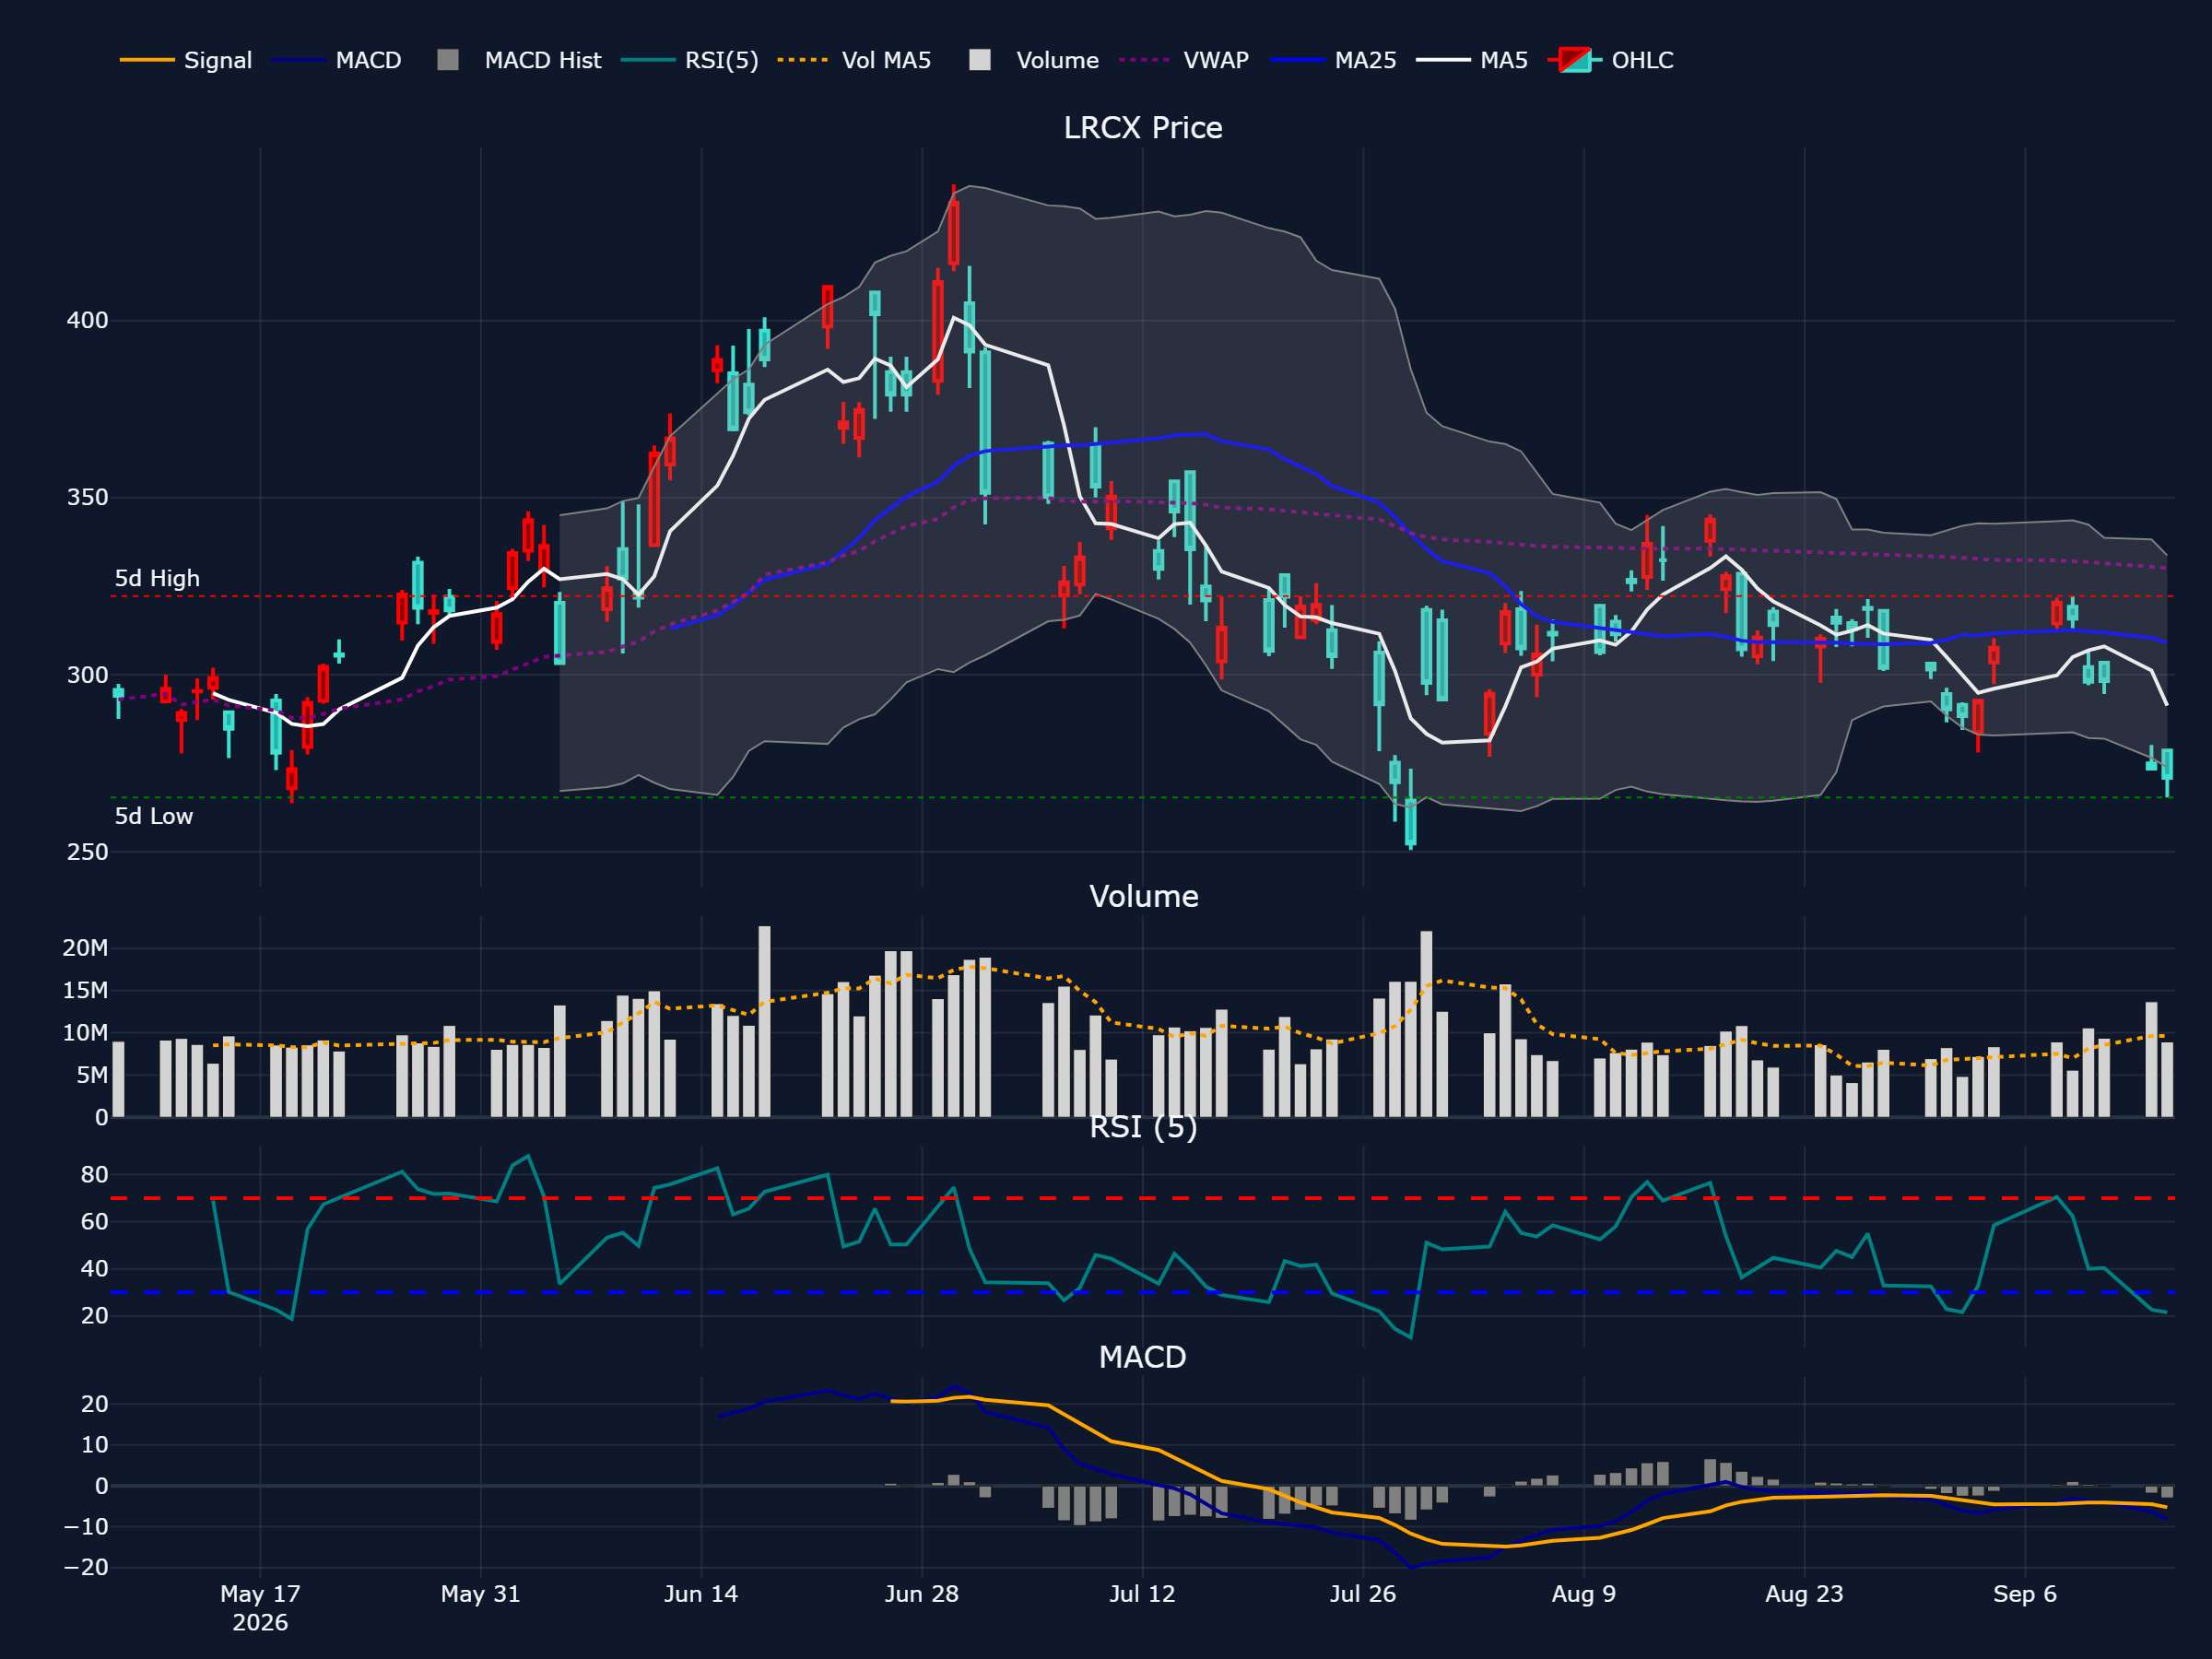Click the lowest teal candlestick near 250
The width and height of the screenshot is (2212, 1659).
point(1410,822)
